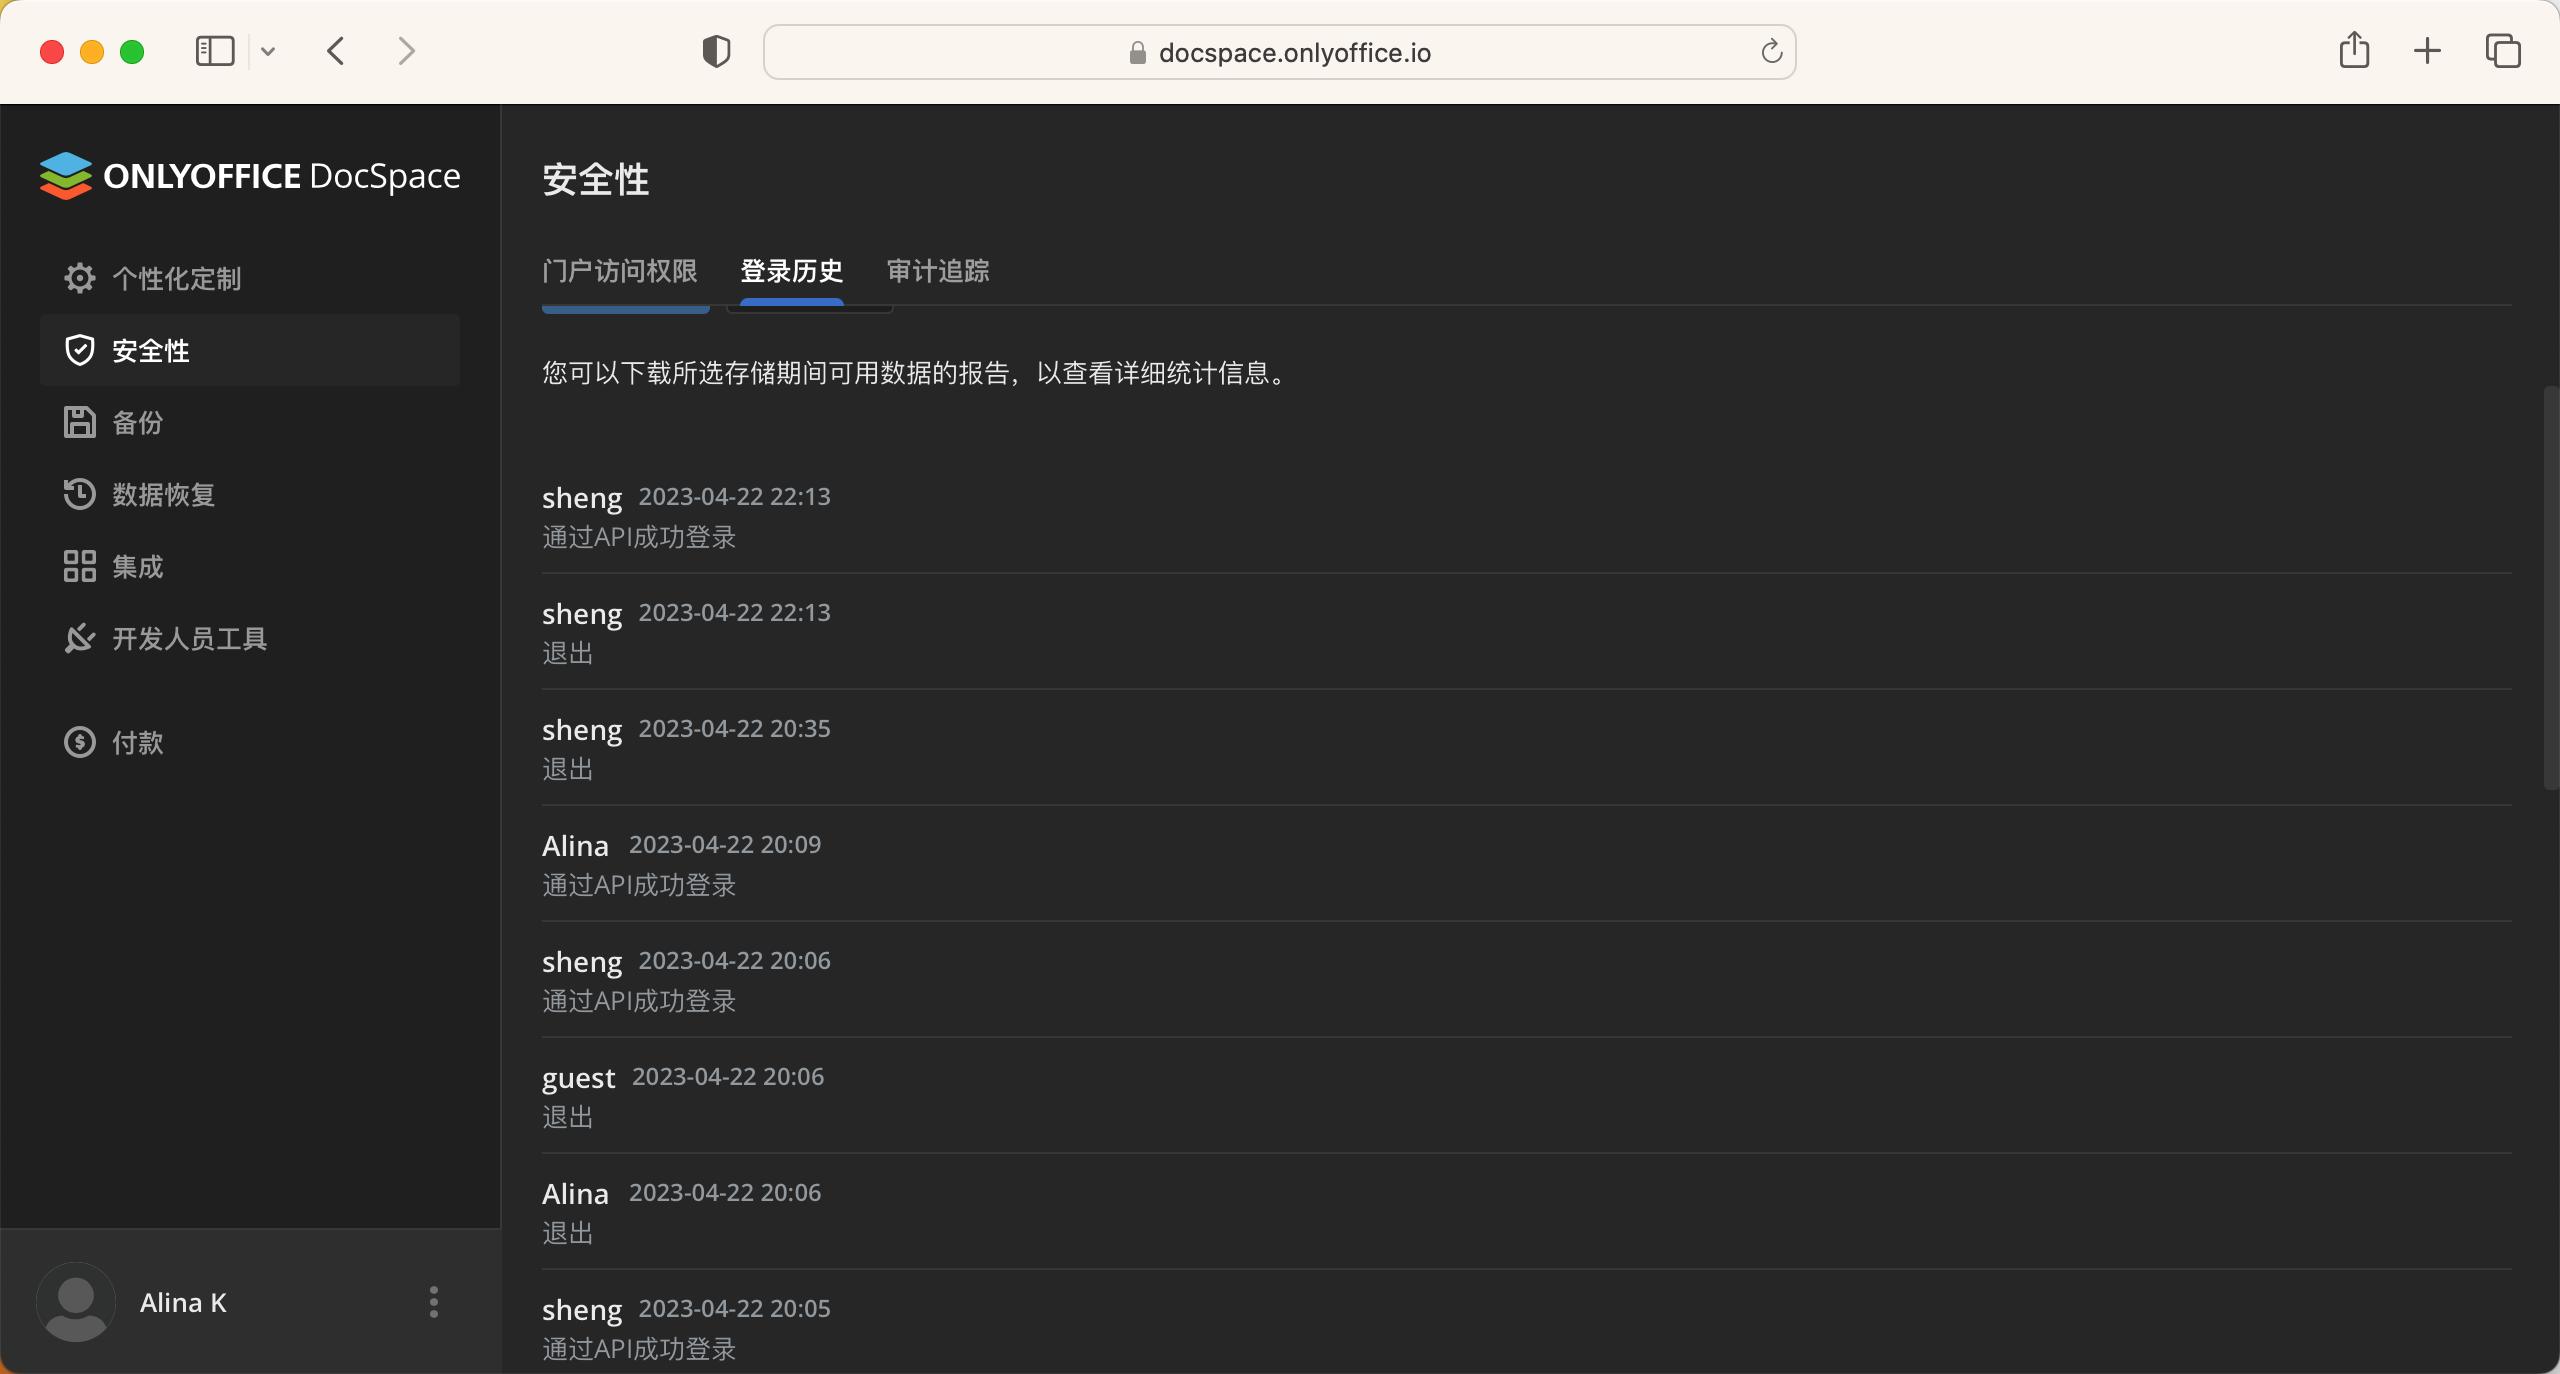The height and width of the screenshot is (1374, 2560).
Task: Click the ONLYOFFICE DocSpace logo
Action: pos(248,175)
